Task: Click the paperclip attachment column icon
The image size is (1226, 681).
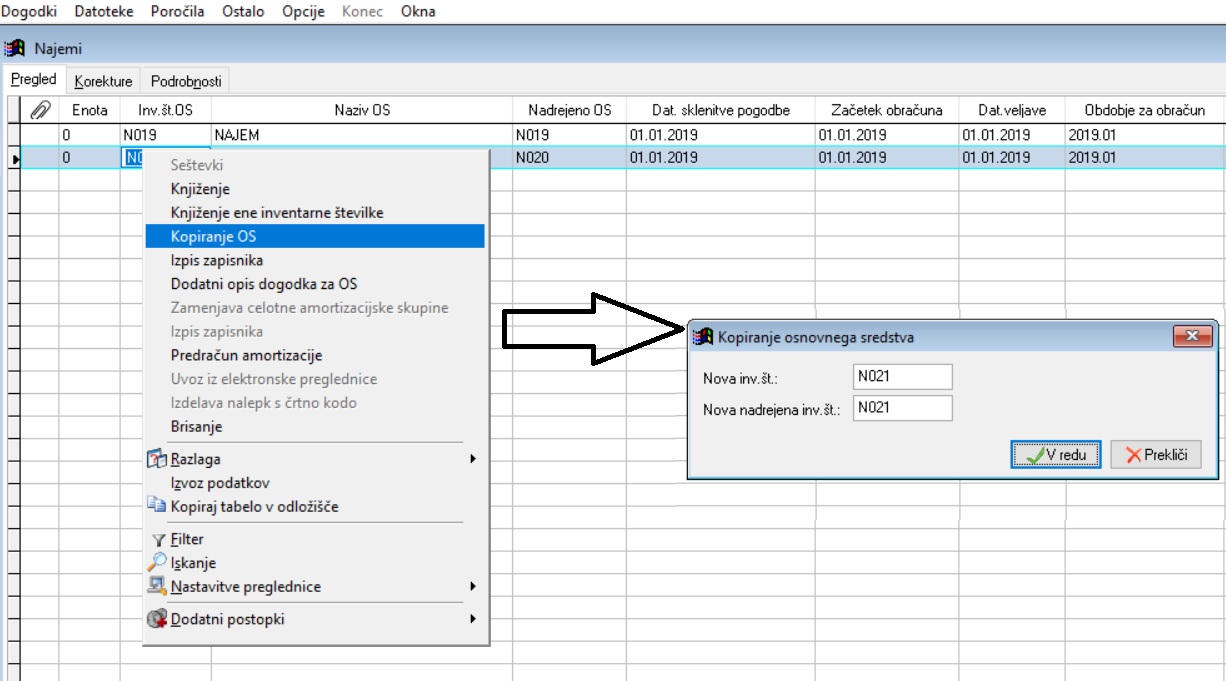Action: (x=40, y=110)
